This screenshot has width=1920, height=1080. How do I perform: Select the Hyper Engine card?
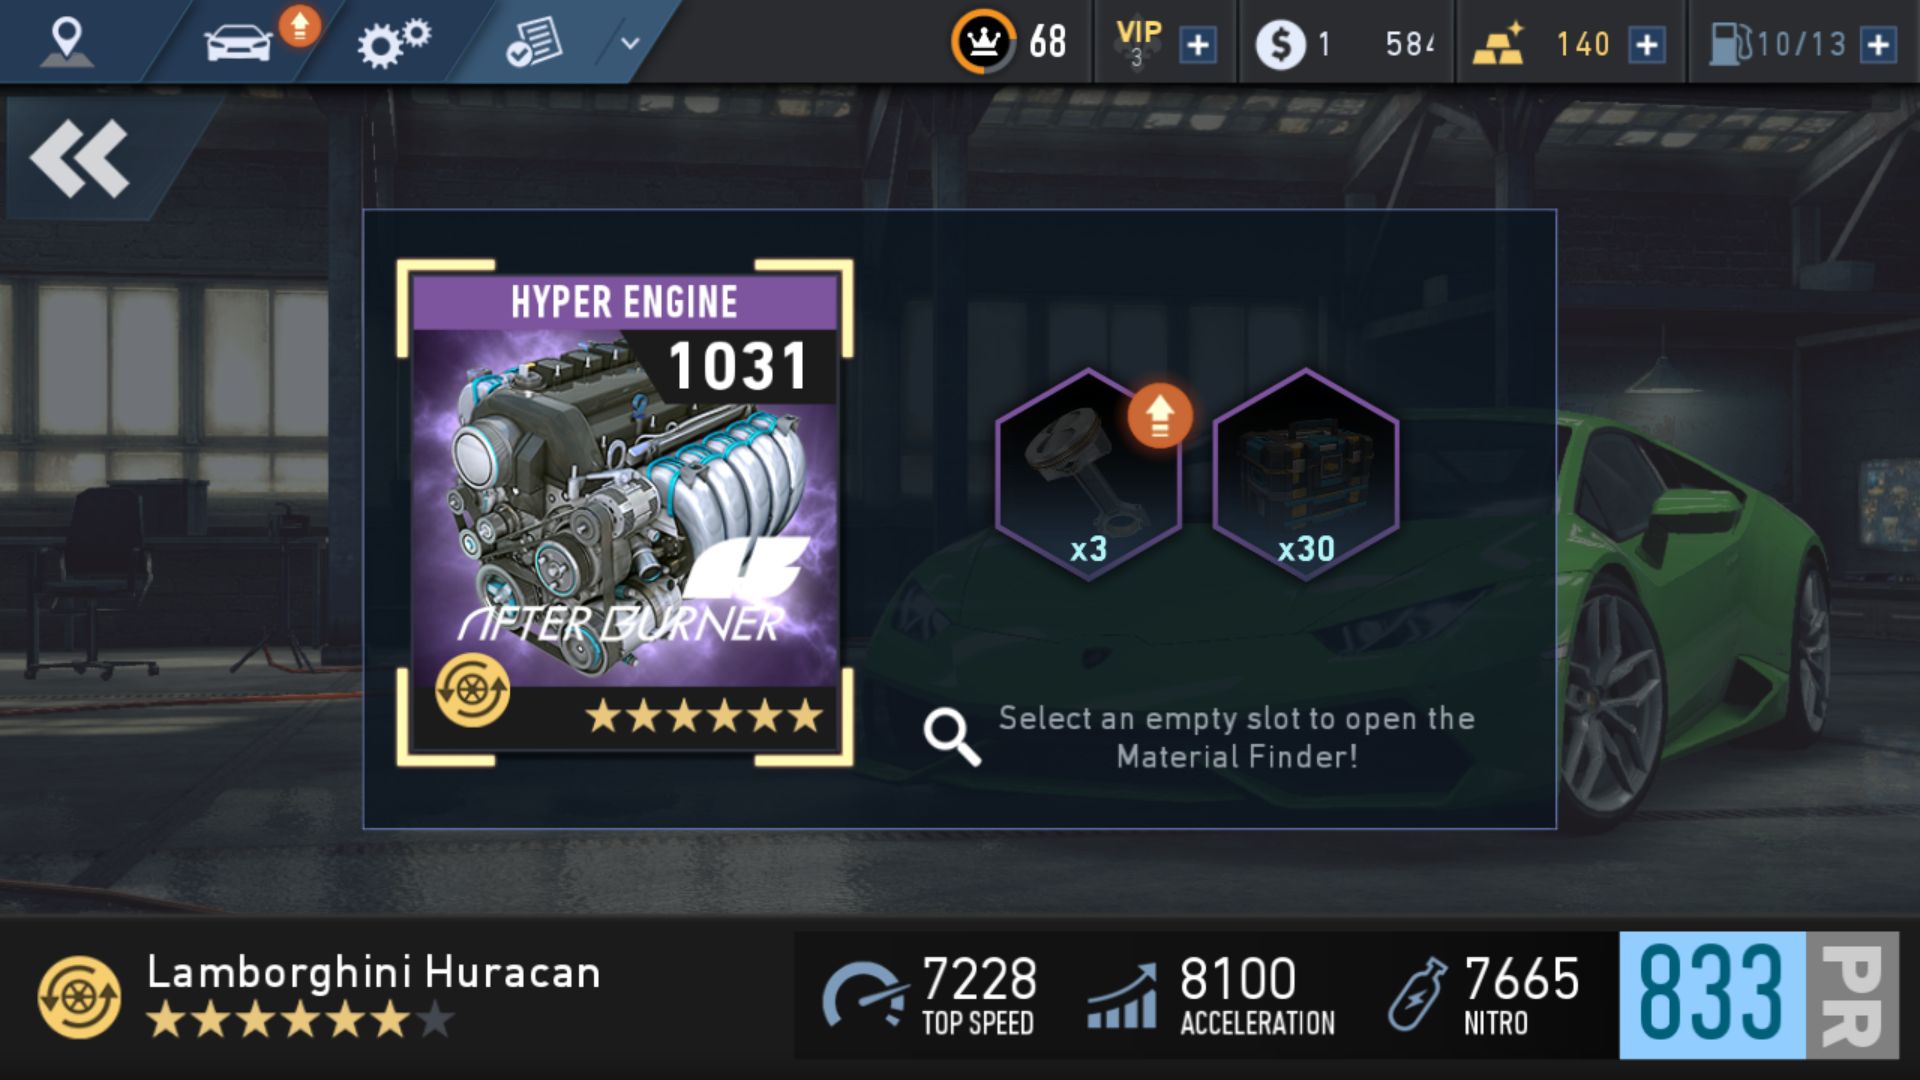(x=625, y=513)
